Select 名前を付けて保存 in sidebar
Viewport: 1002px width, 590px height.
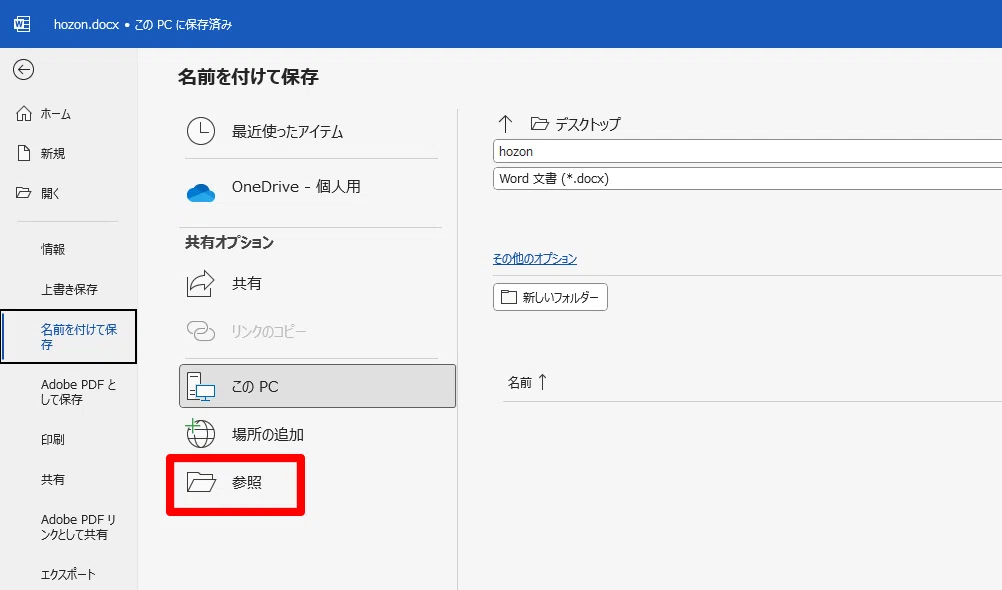68,337
